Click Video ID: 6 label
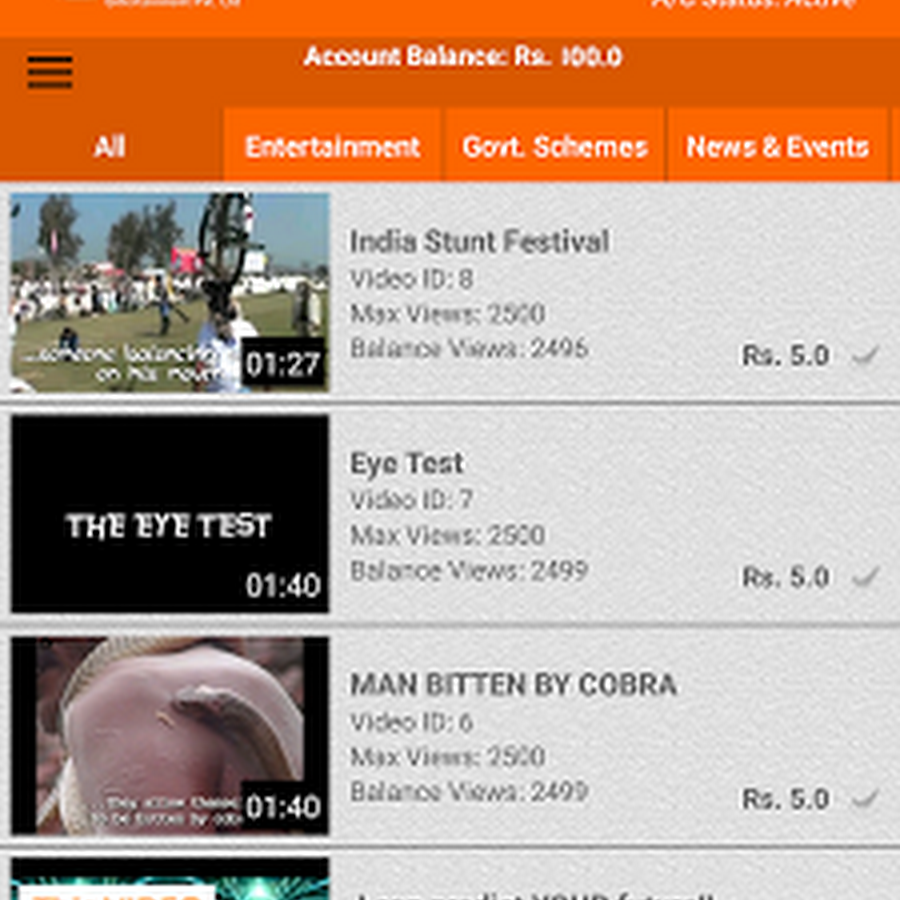Viewport: 900px width, 900px height. (412, 721)
